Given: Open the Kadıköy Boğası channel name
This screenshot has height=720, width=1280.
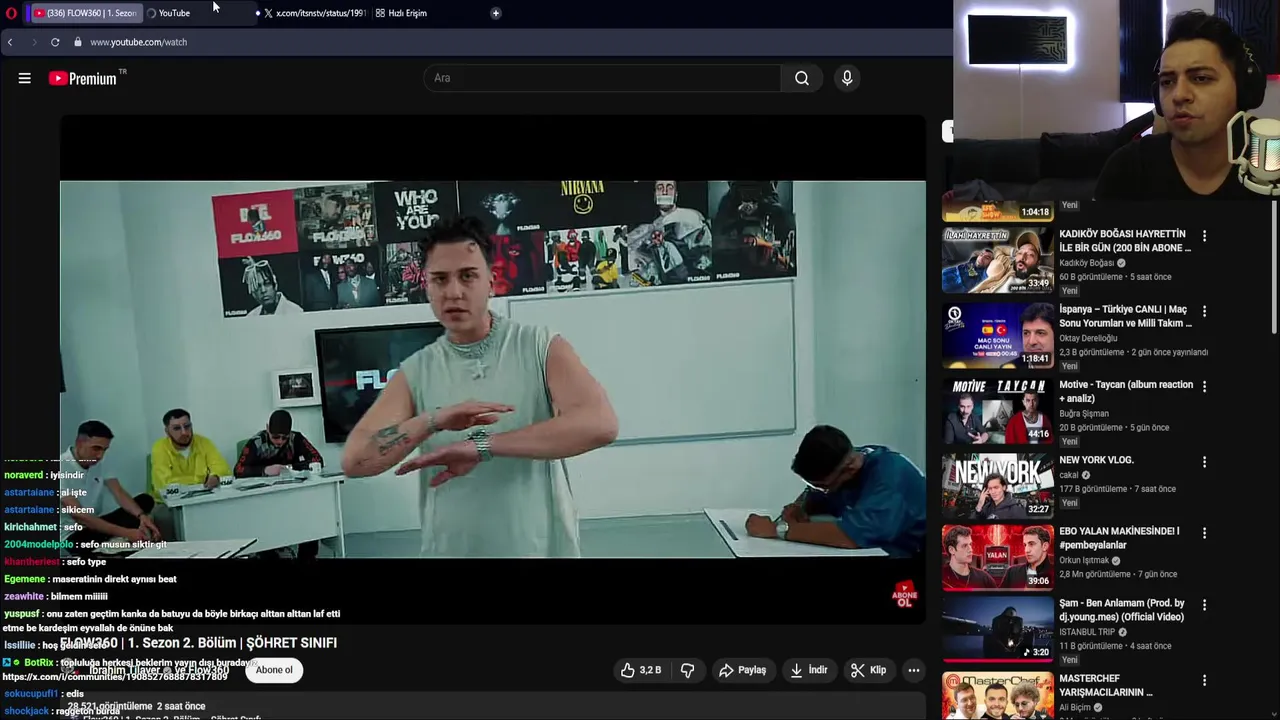Looking at the screenshot, I should [1086, 263].
